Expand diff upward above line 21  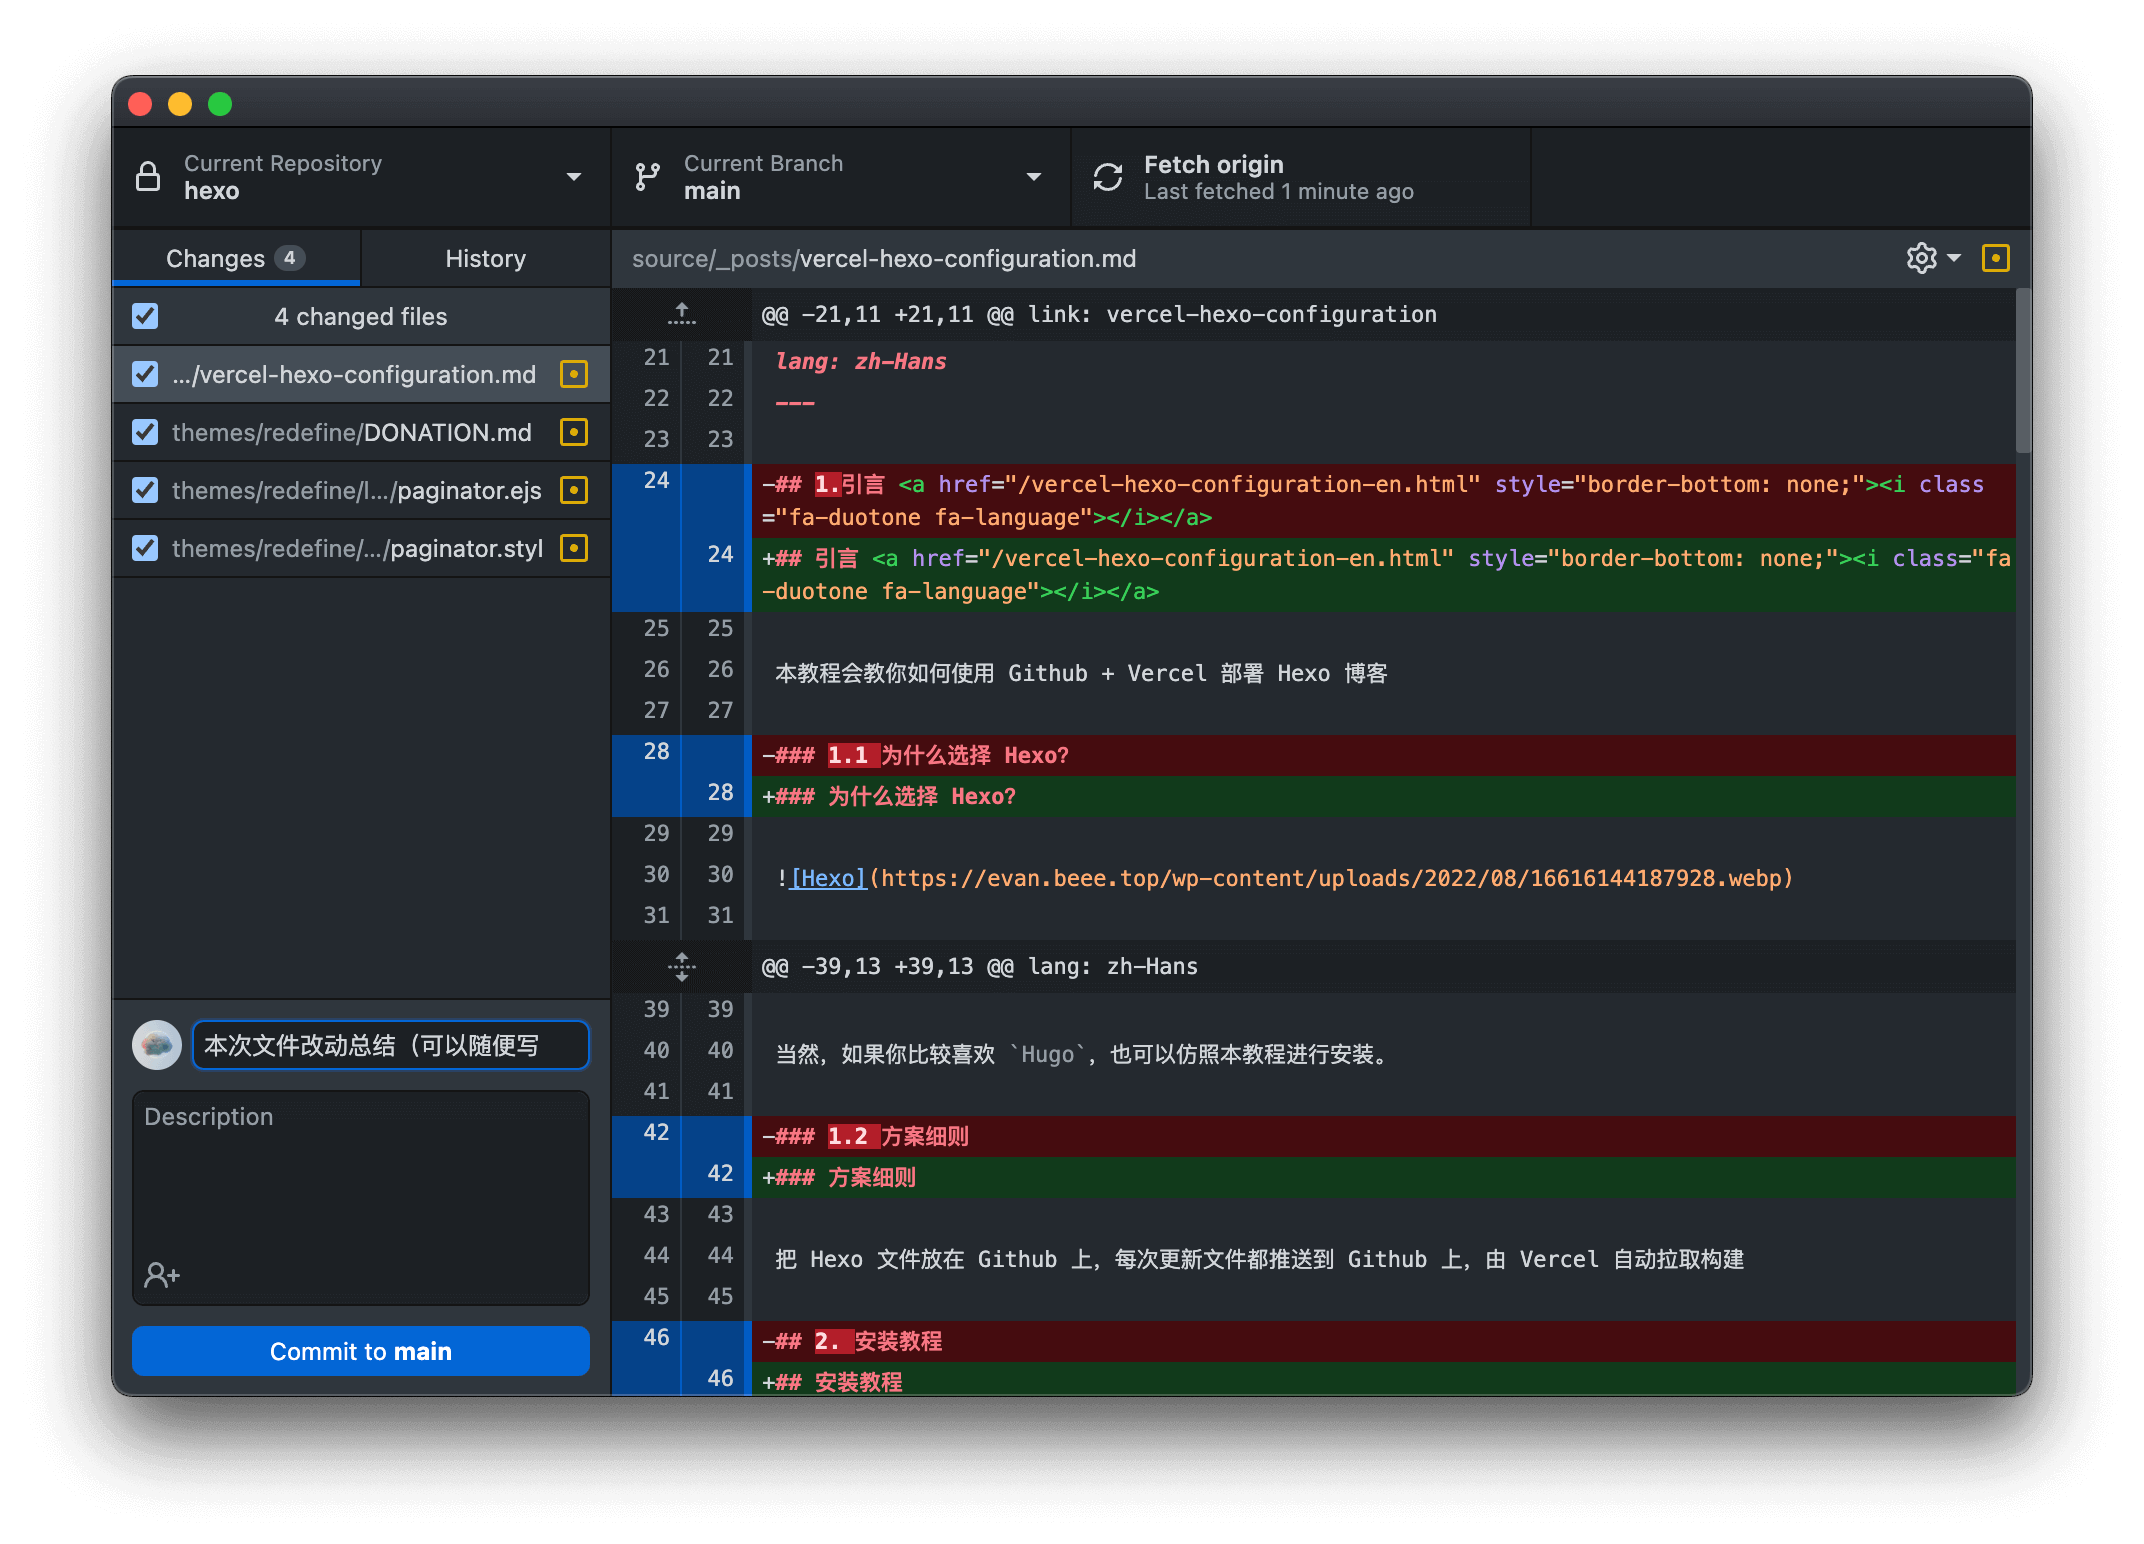[x=682, y=314]
